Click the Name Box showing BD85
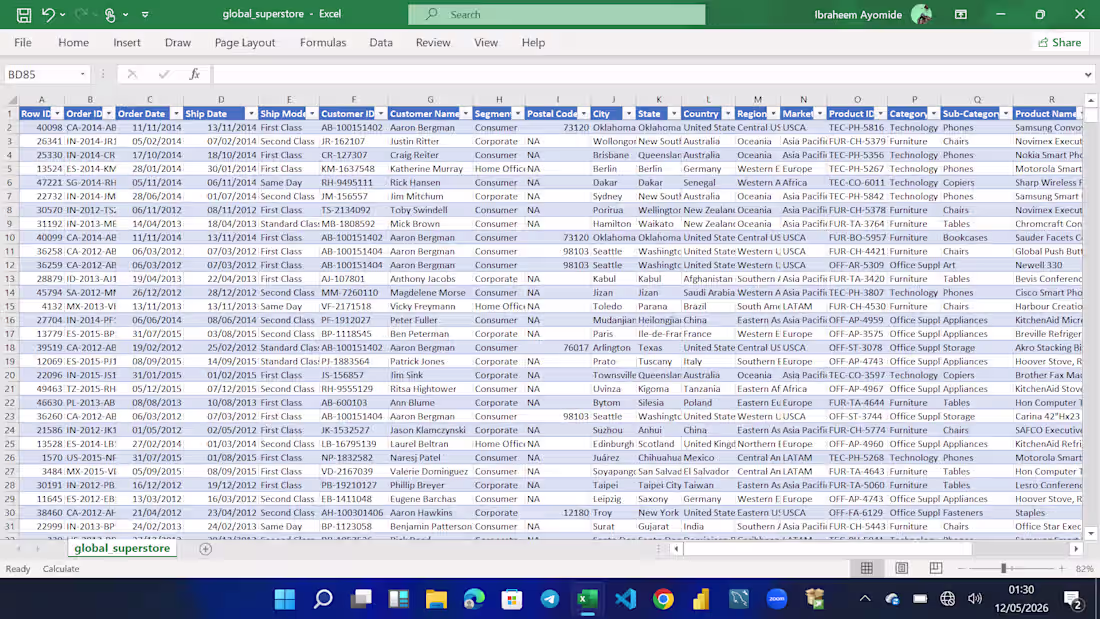Screen dimensions: 1100x619 click(x=41, y=74)
